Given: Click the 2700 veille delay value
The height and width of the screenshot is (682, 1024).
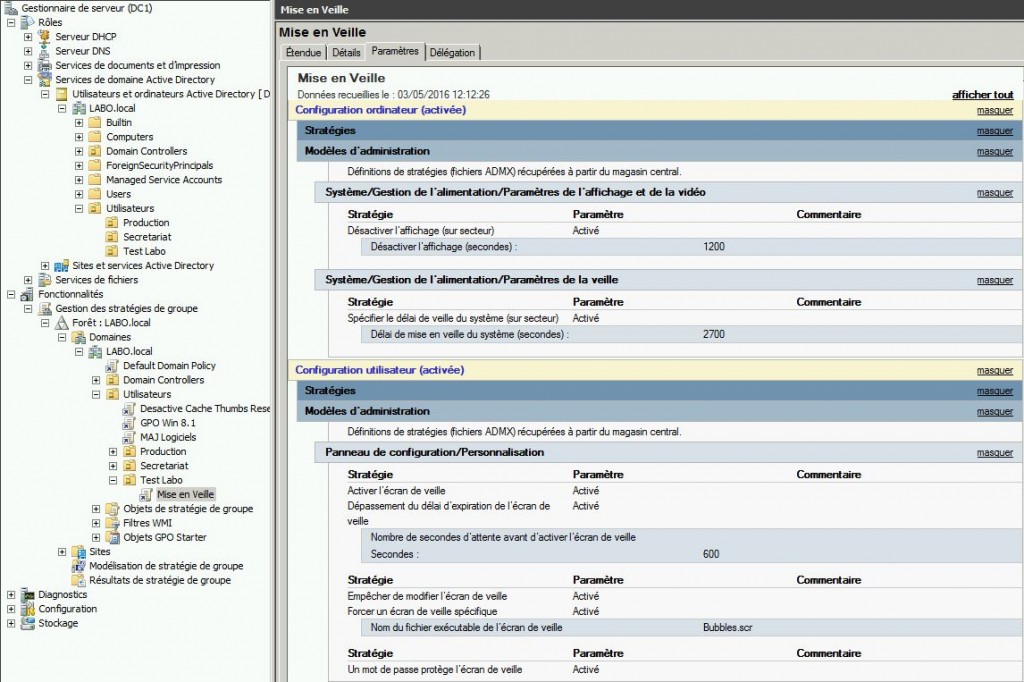Looking at the screenshot, I should (714, 334).
